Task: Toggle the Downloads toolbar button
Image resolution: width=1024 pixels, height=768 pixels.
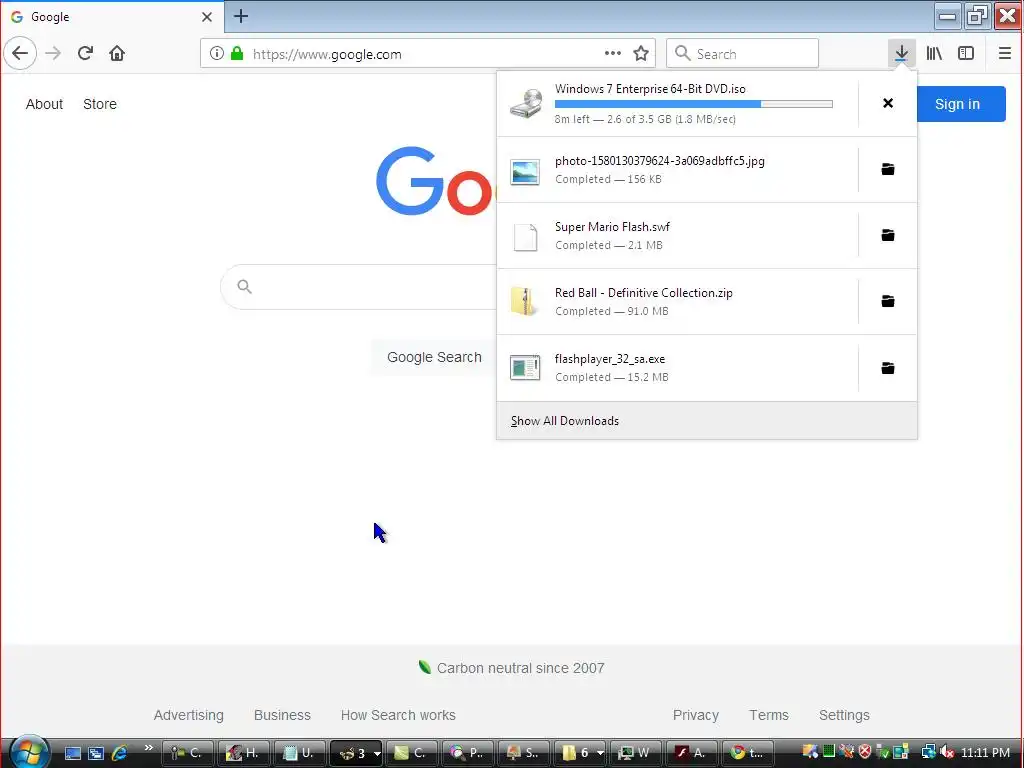Action: click(x=901, y=54)
